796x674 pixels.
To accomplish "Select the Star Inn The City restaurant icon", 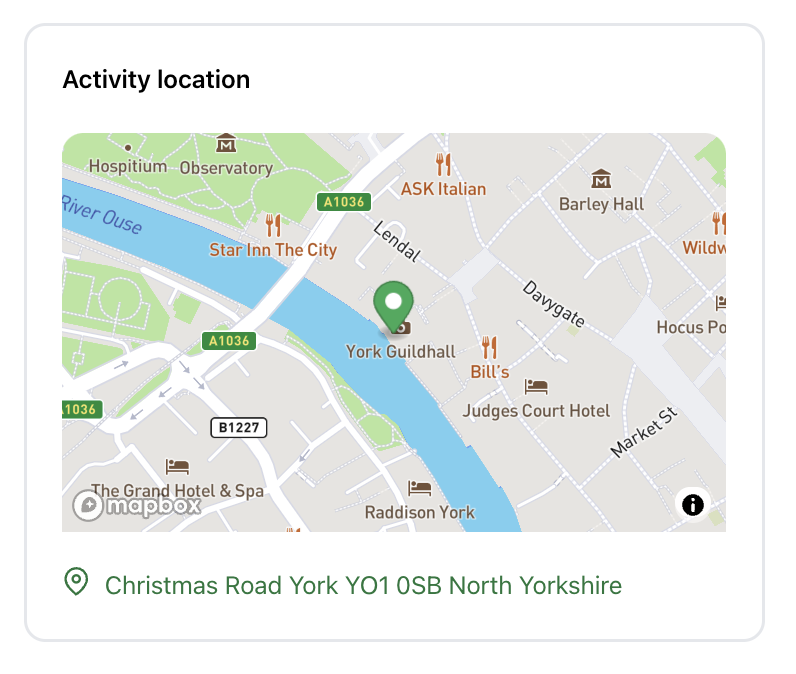I will 273,225.
